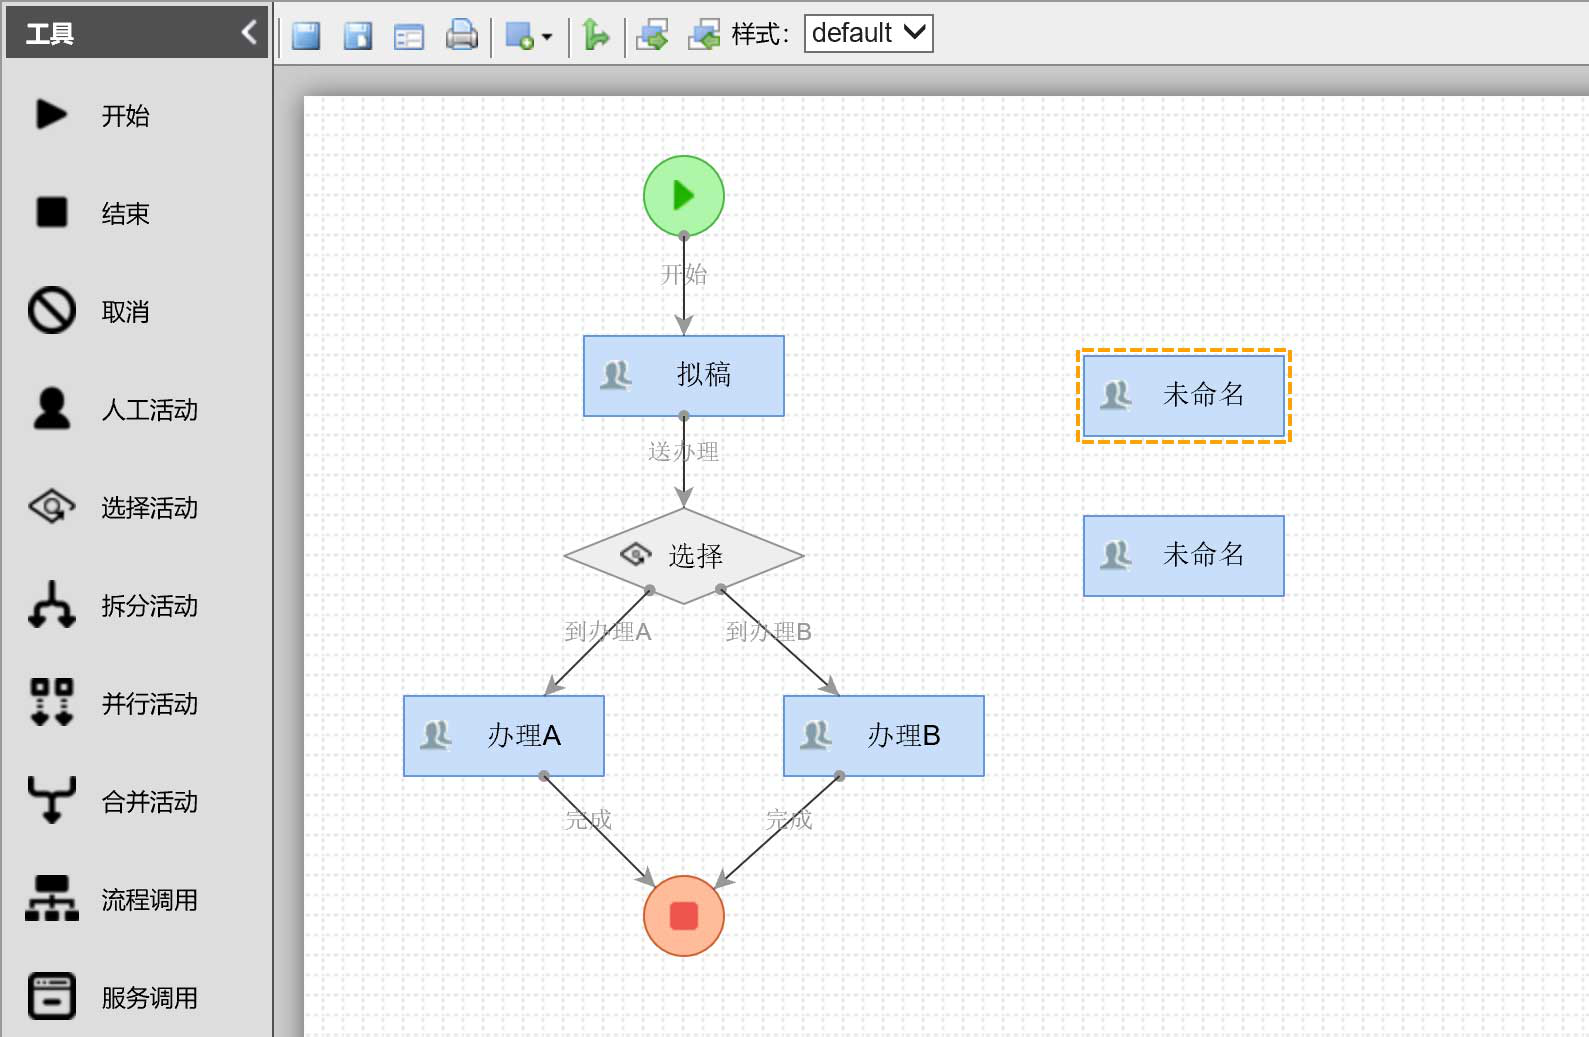
Task: Click the red end node on canvas
Action: (684, 916)
